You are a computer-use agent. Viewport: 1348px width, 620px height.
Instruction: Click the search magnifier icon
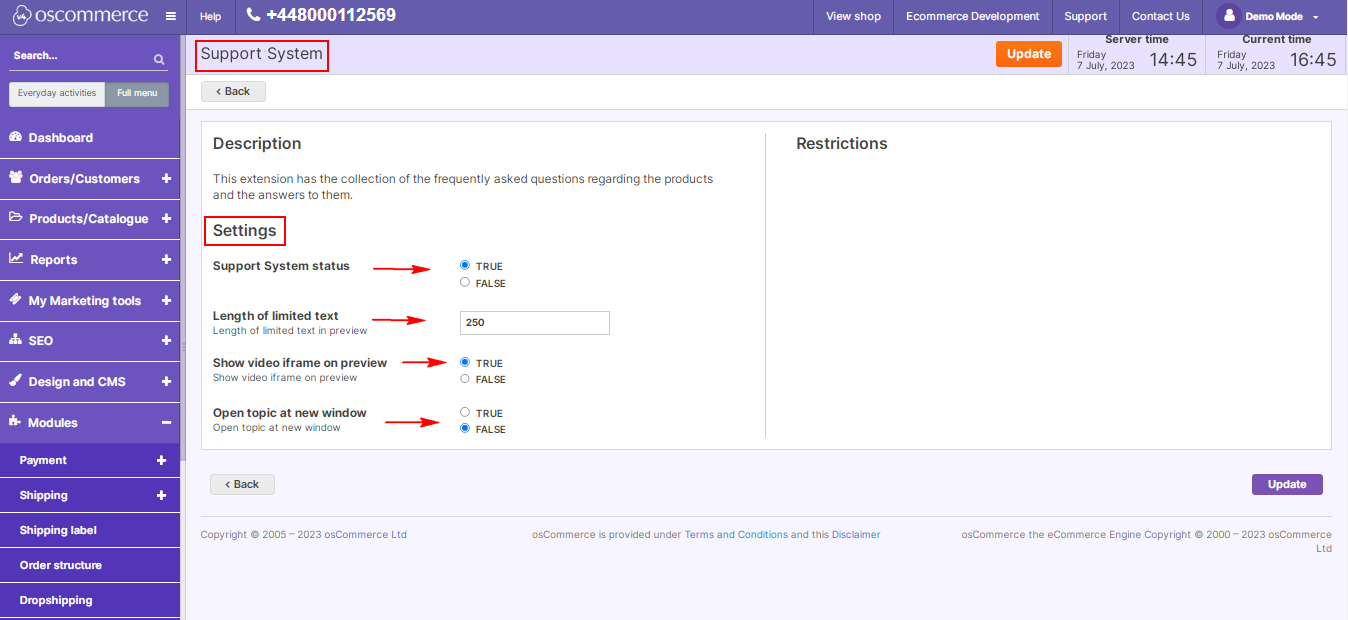click(x=159, y=60)
